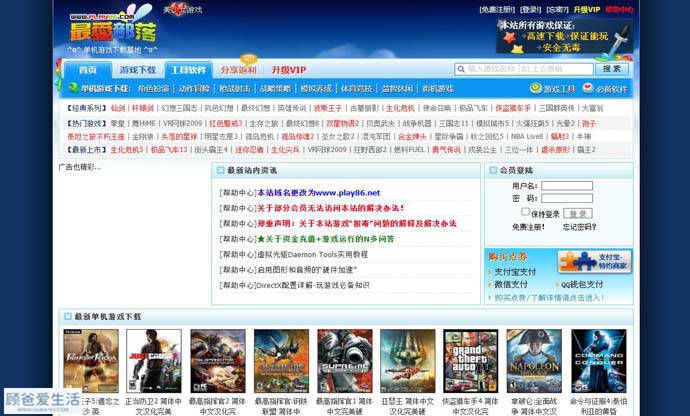Click the 本站所有游戏保证 banner
Viewport: 690px width, 416px height.
pyautogui.click(x=565, y=36)
